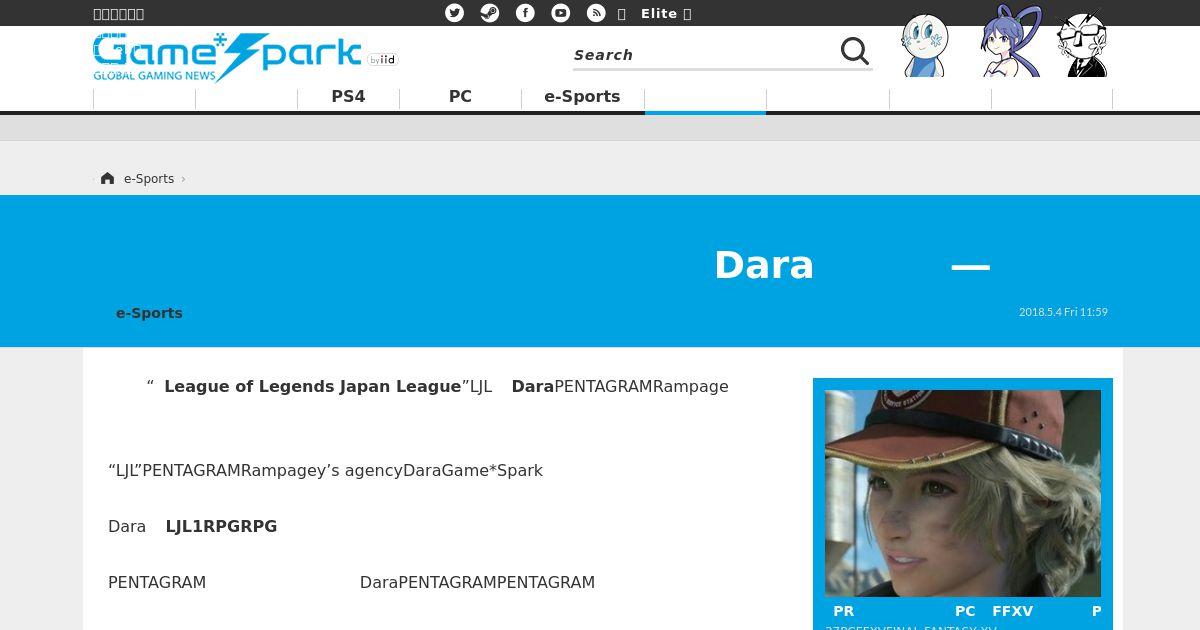Image resolution: width=1200 pixels, height=630 pixels.
Task: Open the YouTube icon in top bar
Action: click(561, 13)
